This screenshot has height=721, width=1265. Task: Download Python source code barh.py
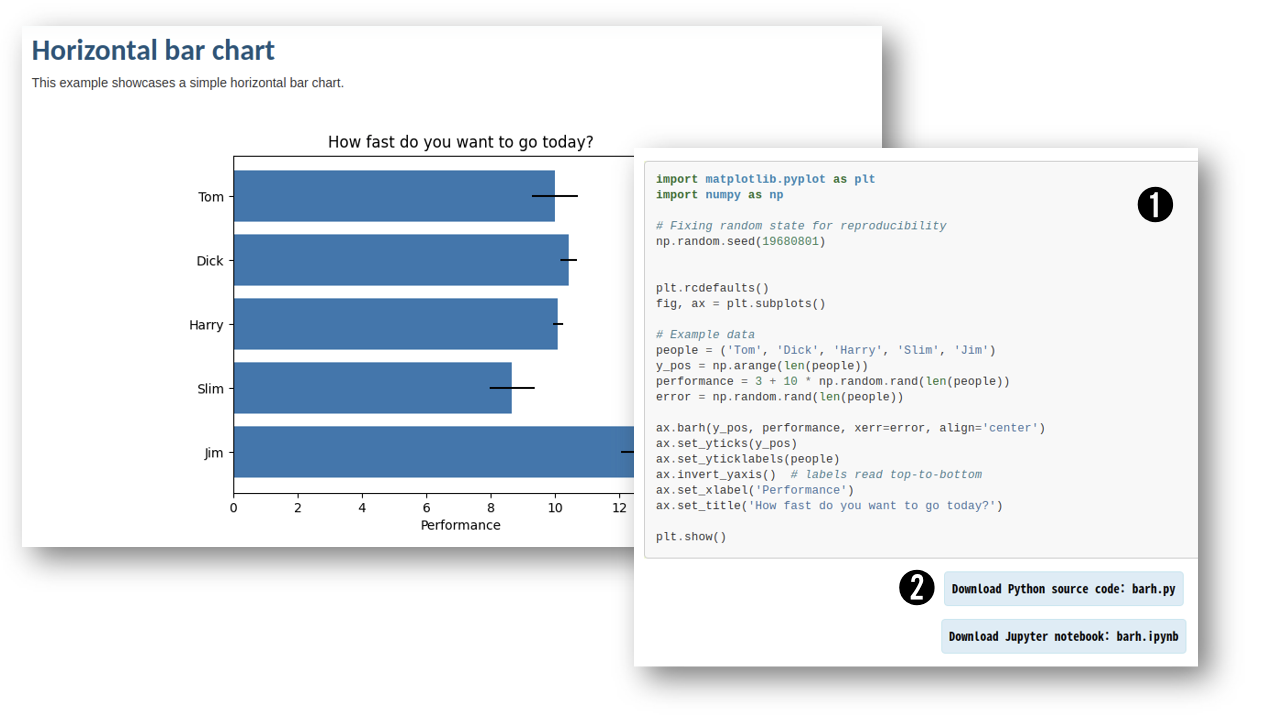(1063, 588)
